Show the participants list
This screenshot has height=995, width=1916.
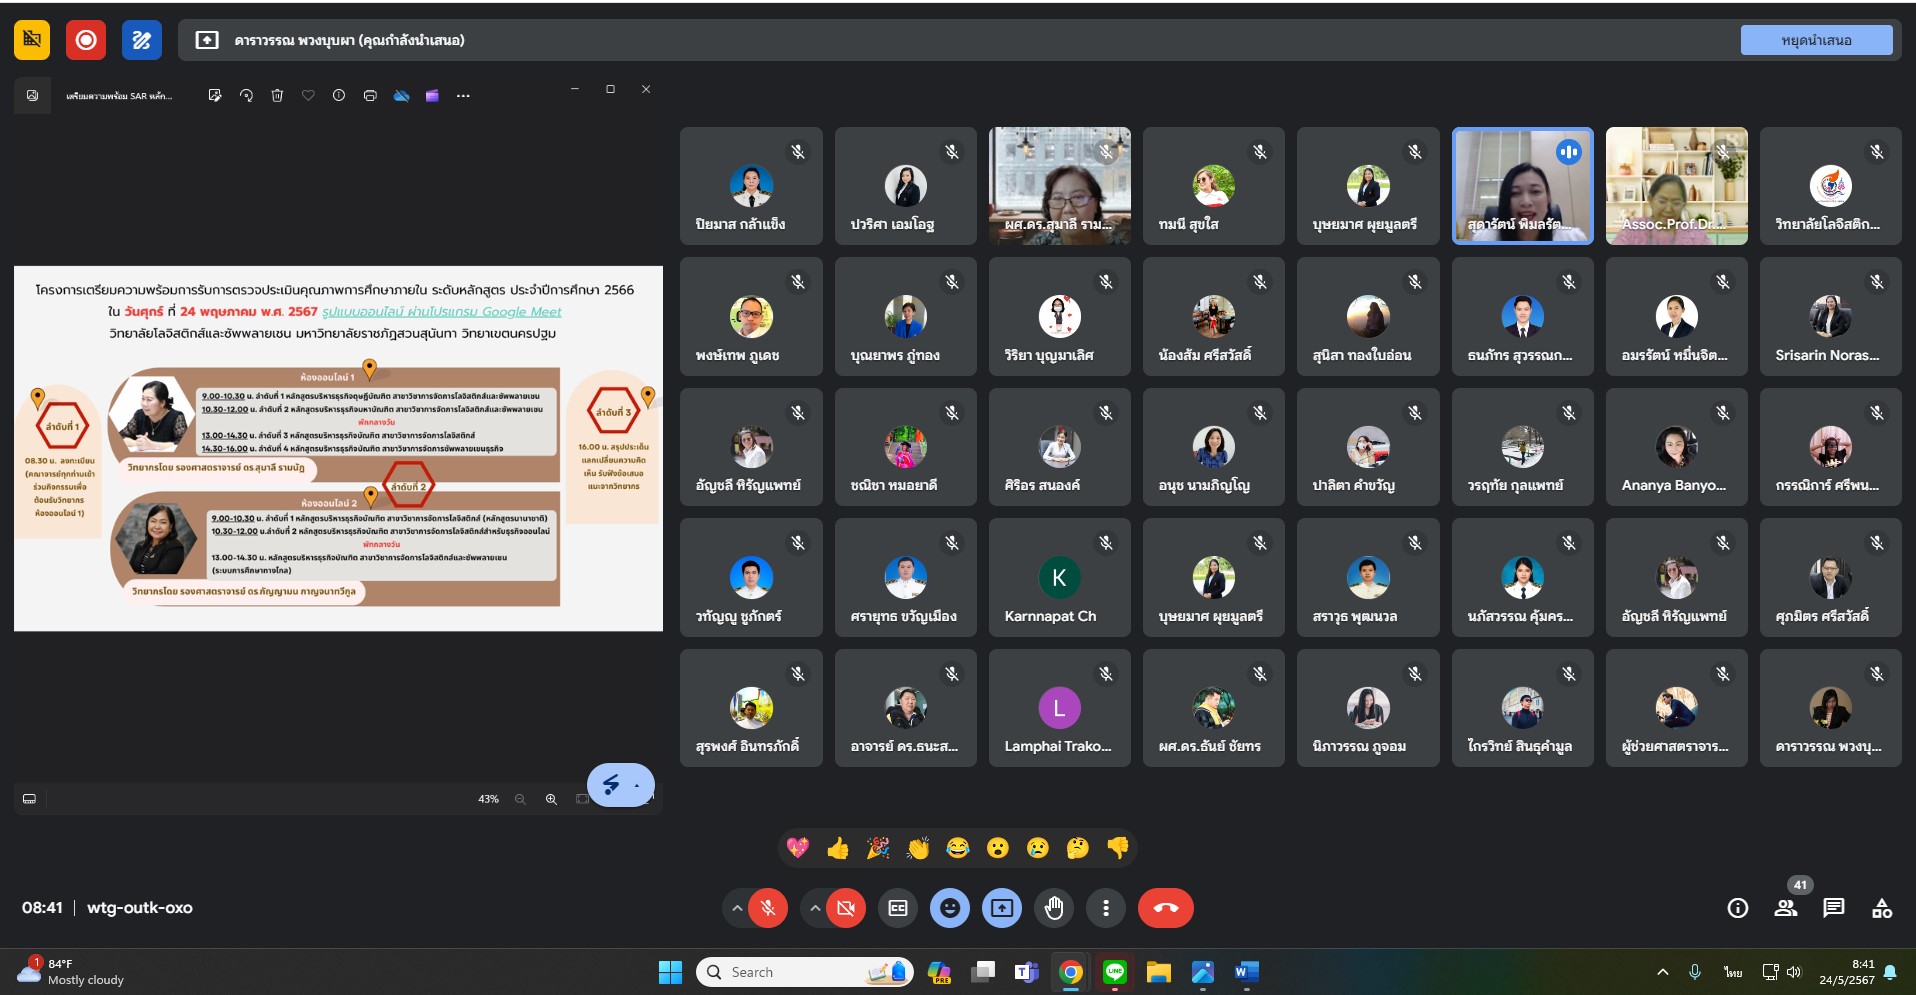[x=1785, y=908]
